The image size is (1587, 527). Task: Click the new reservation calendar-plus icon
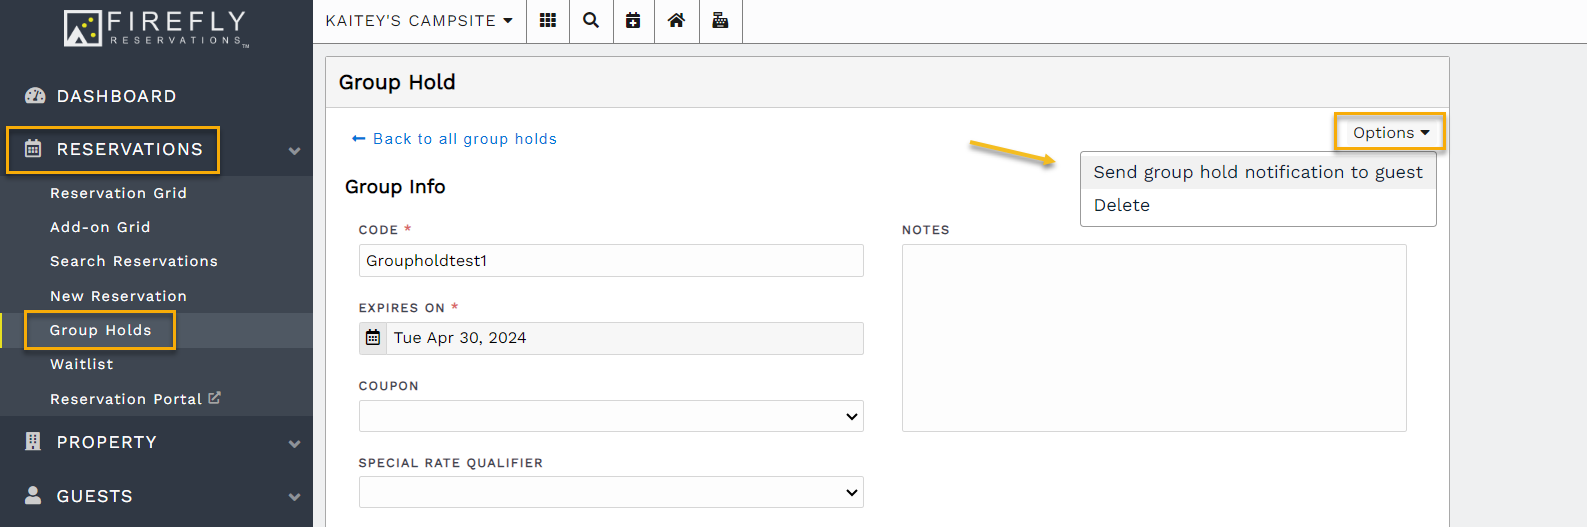[633, 21]
